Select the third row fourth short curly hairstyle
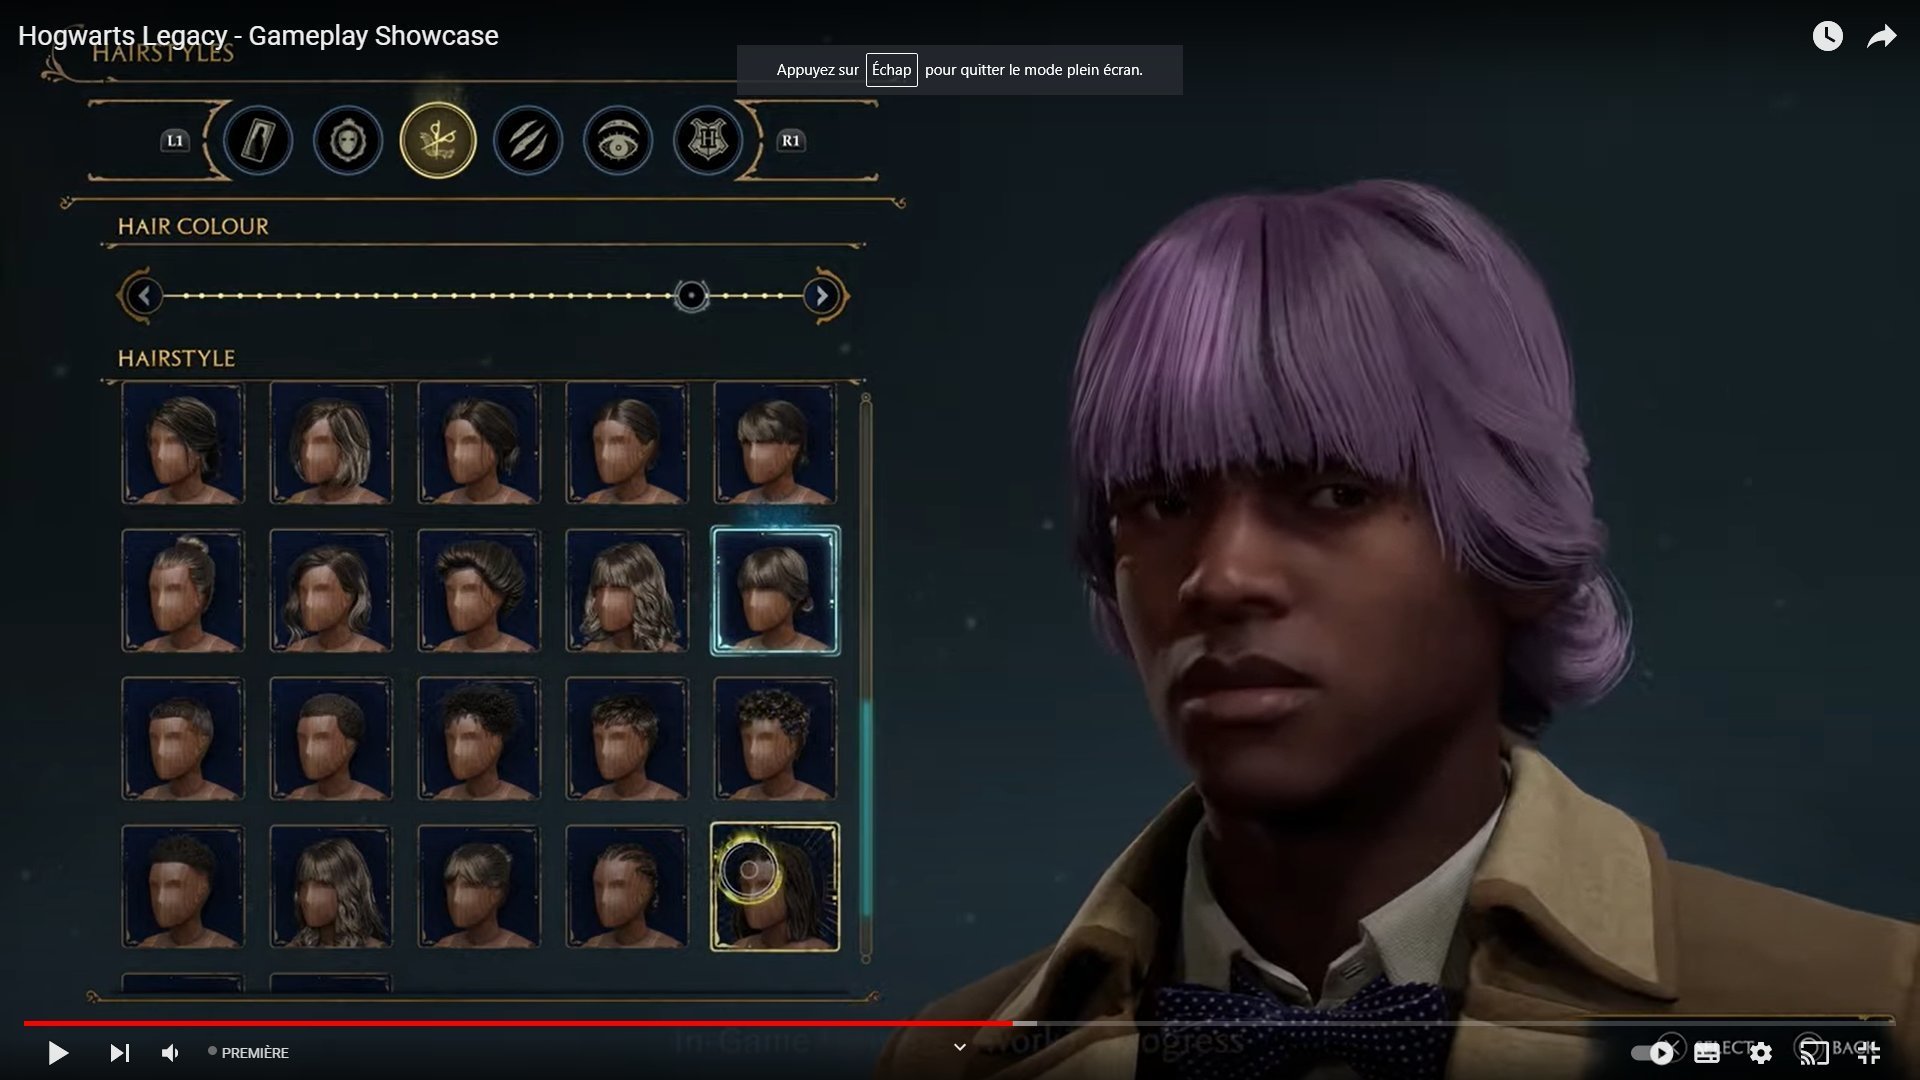The height and width of the screenshot is (1080, 1920). pos(627,739)
